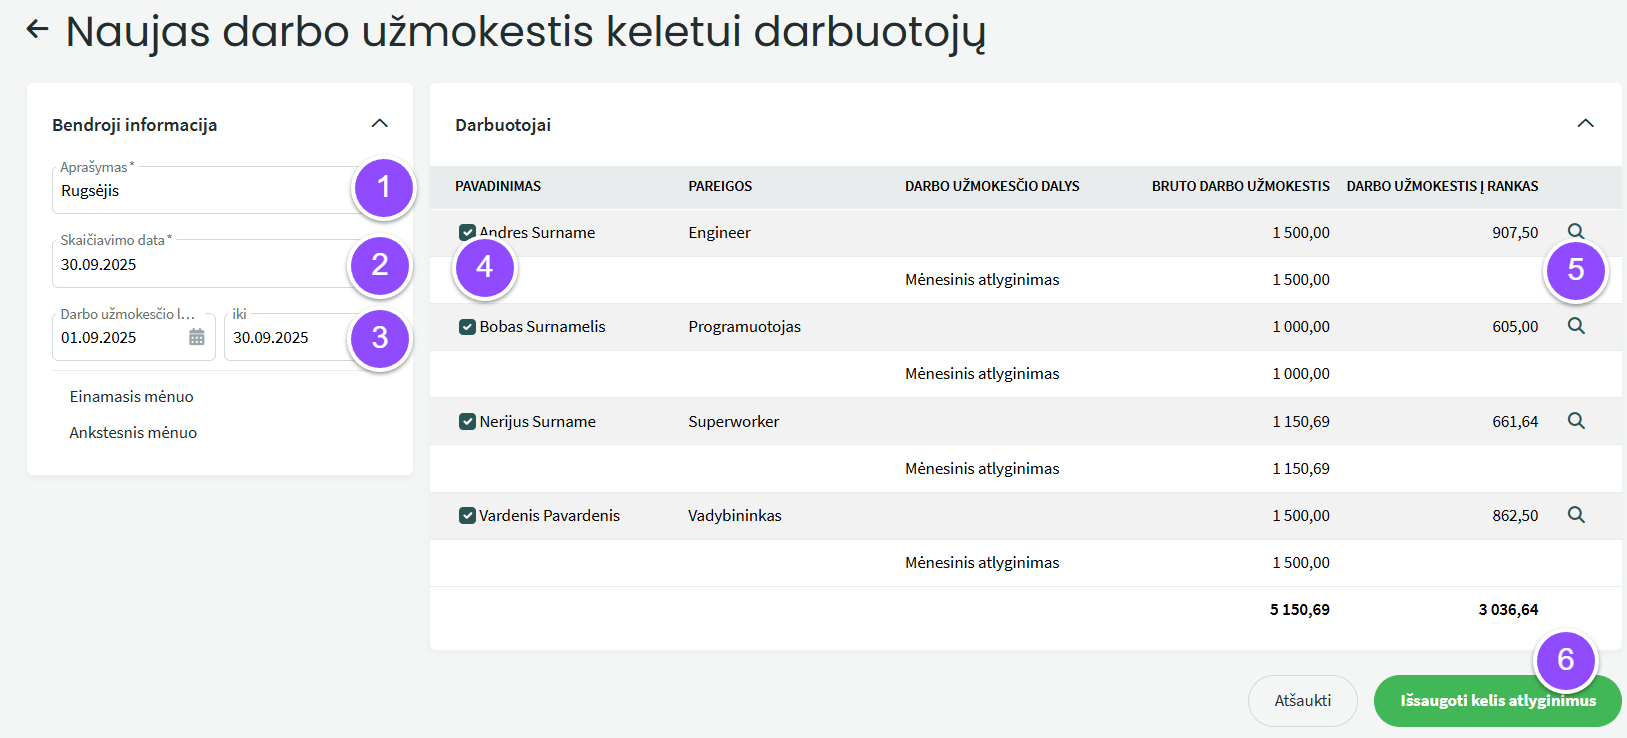Image resolution: width=1627 pixels, height=738 pixels.
Task: View salary details for Andres Surname
Action: tap(1576, 232)
